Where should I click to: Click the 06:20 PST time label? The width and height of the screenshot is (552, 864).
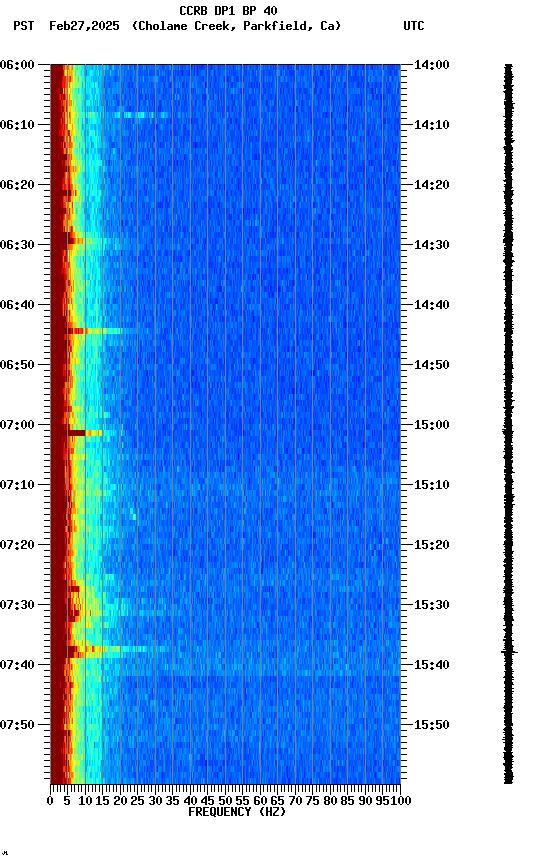click(x=17, y=185)
